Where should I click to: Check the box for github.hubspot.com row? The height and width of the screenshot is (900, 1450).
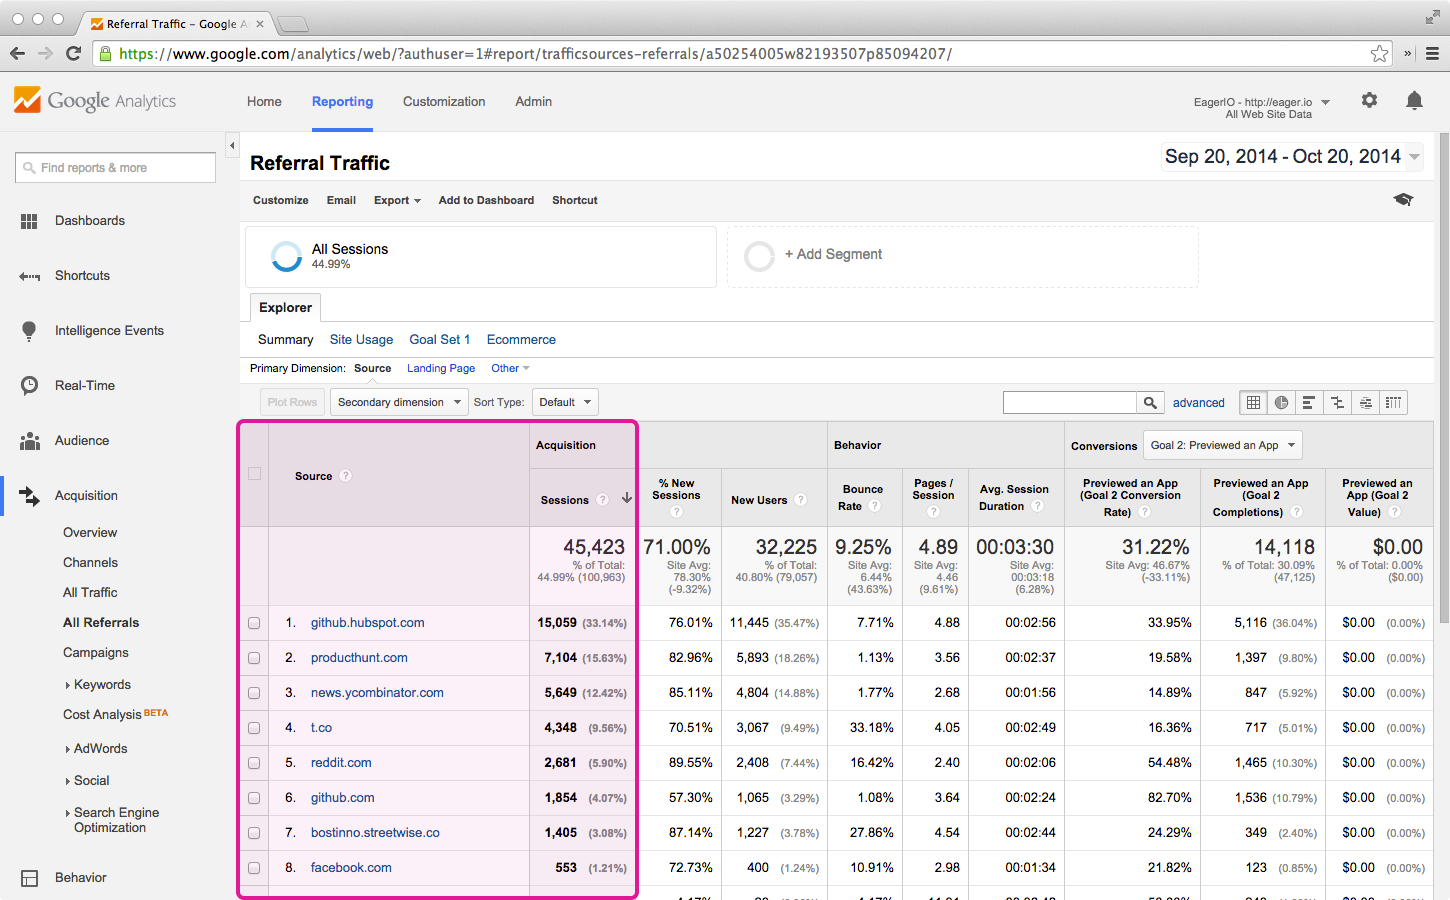click(x=254, y=623)
